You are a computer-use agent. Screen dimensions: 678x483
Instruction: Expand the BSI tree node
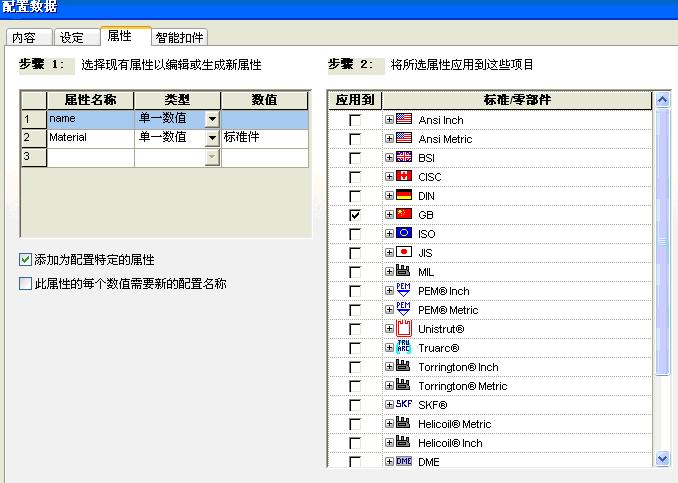click(389, 157)
